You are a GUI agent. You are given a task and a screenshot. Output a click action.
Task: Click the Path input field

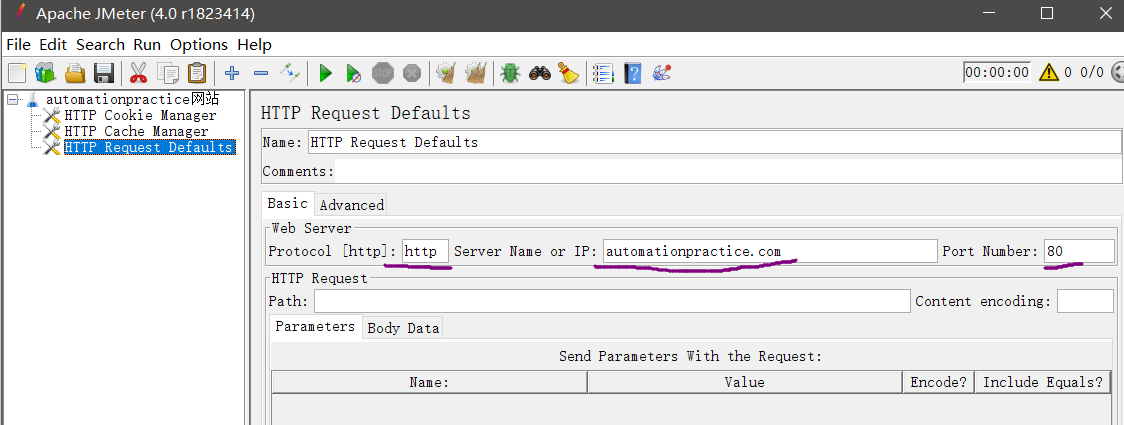(x=612, y=301)
